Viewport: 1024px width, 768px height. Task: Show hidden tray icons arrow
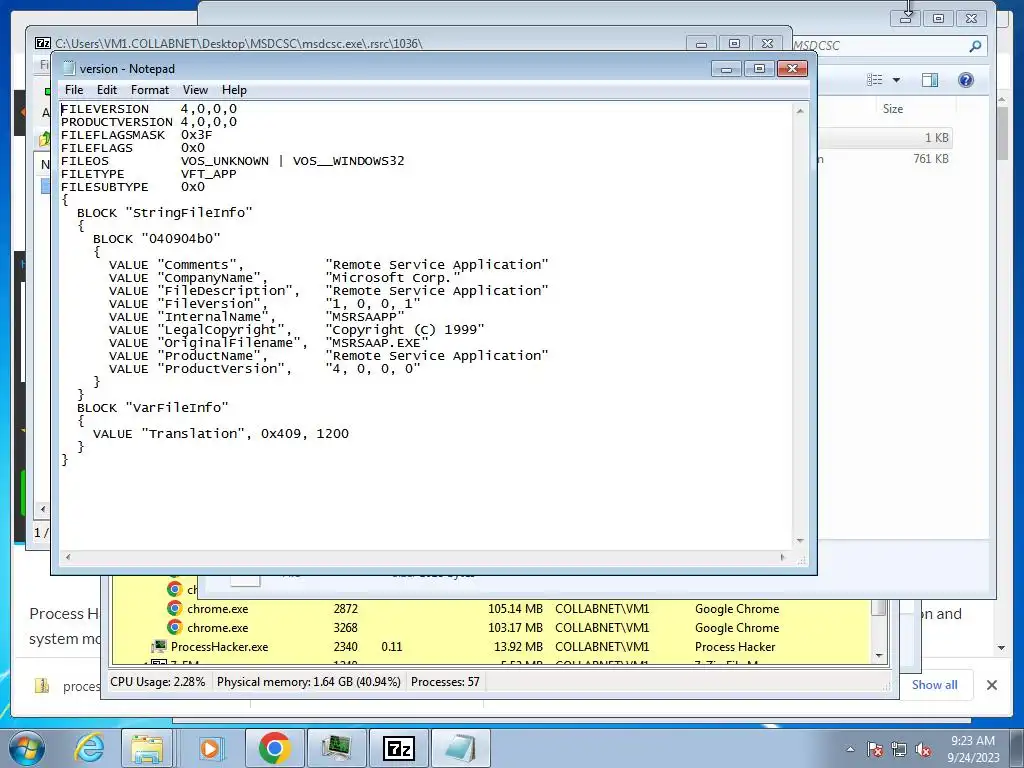pos(850,749)
